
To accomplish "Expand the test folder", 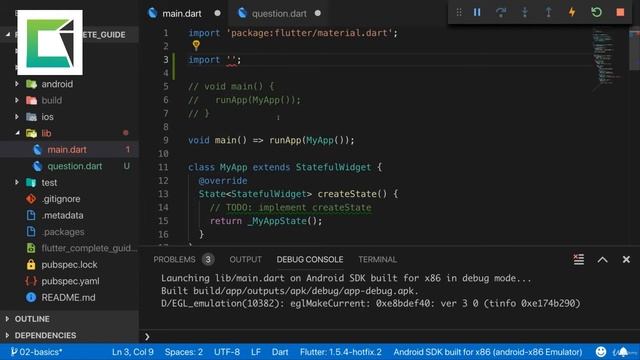I will coord(49,182).
